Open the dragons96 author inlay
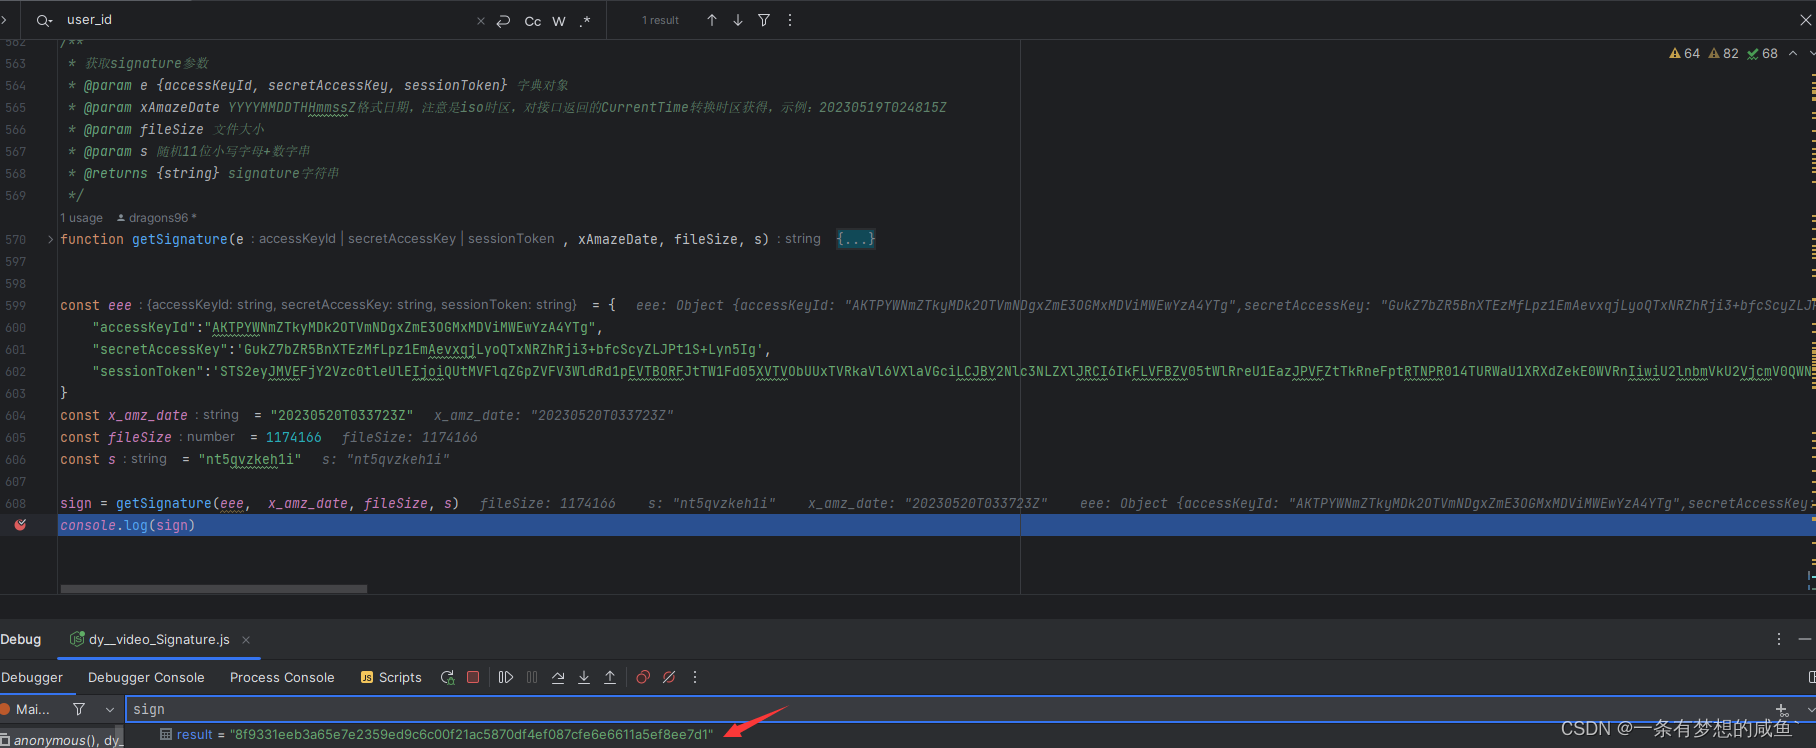Image resolution: width=1816 pixels, height=748 pixels. tap(157, 218)
